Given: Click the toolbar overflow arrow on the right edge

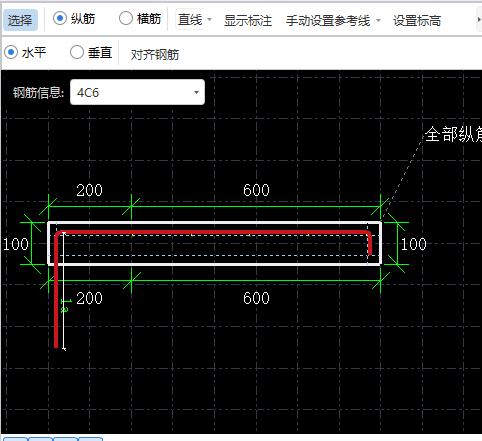Looking at the screenshot, I should pos(479,20).
